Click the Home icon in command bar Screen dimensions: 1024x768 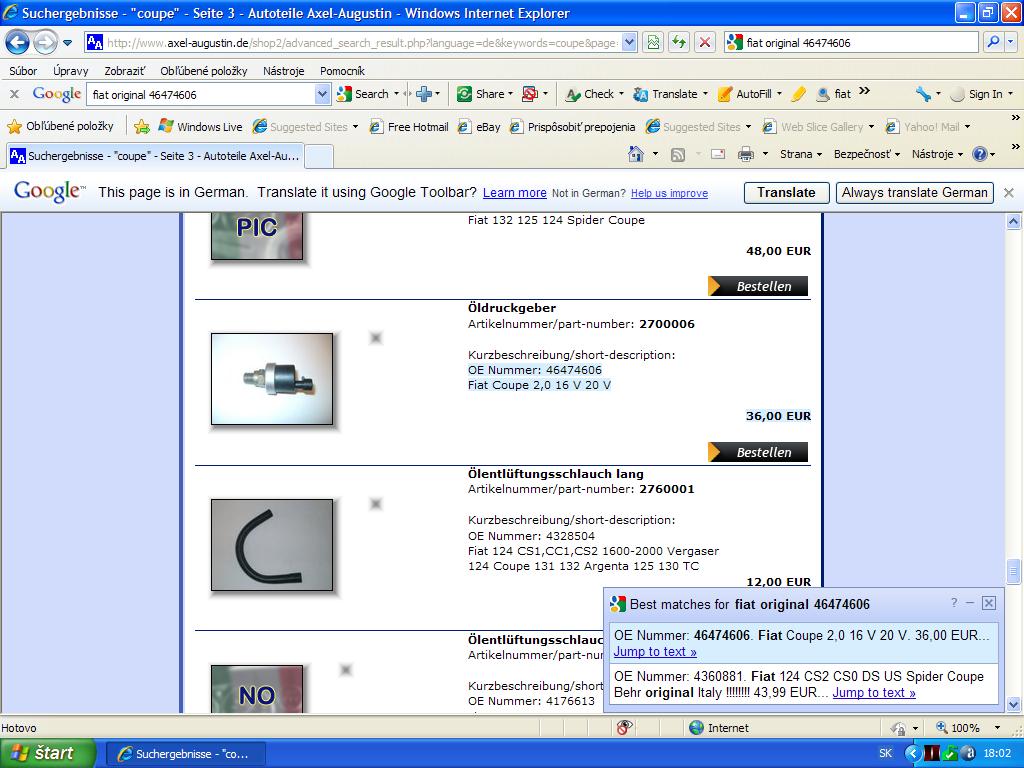(636, 154)
